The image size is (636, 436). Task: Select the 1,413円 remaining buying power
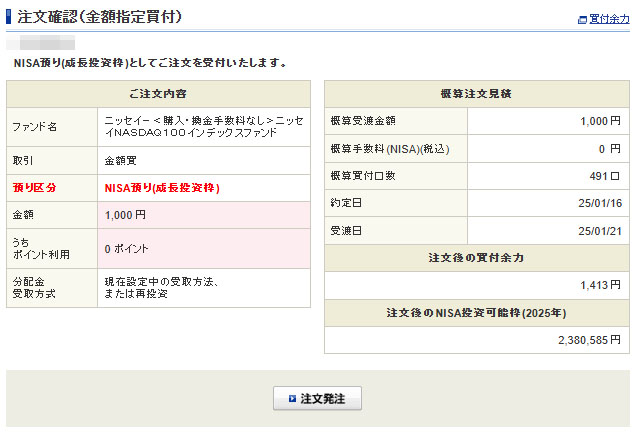click(x=600, y=285)
